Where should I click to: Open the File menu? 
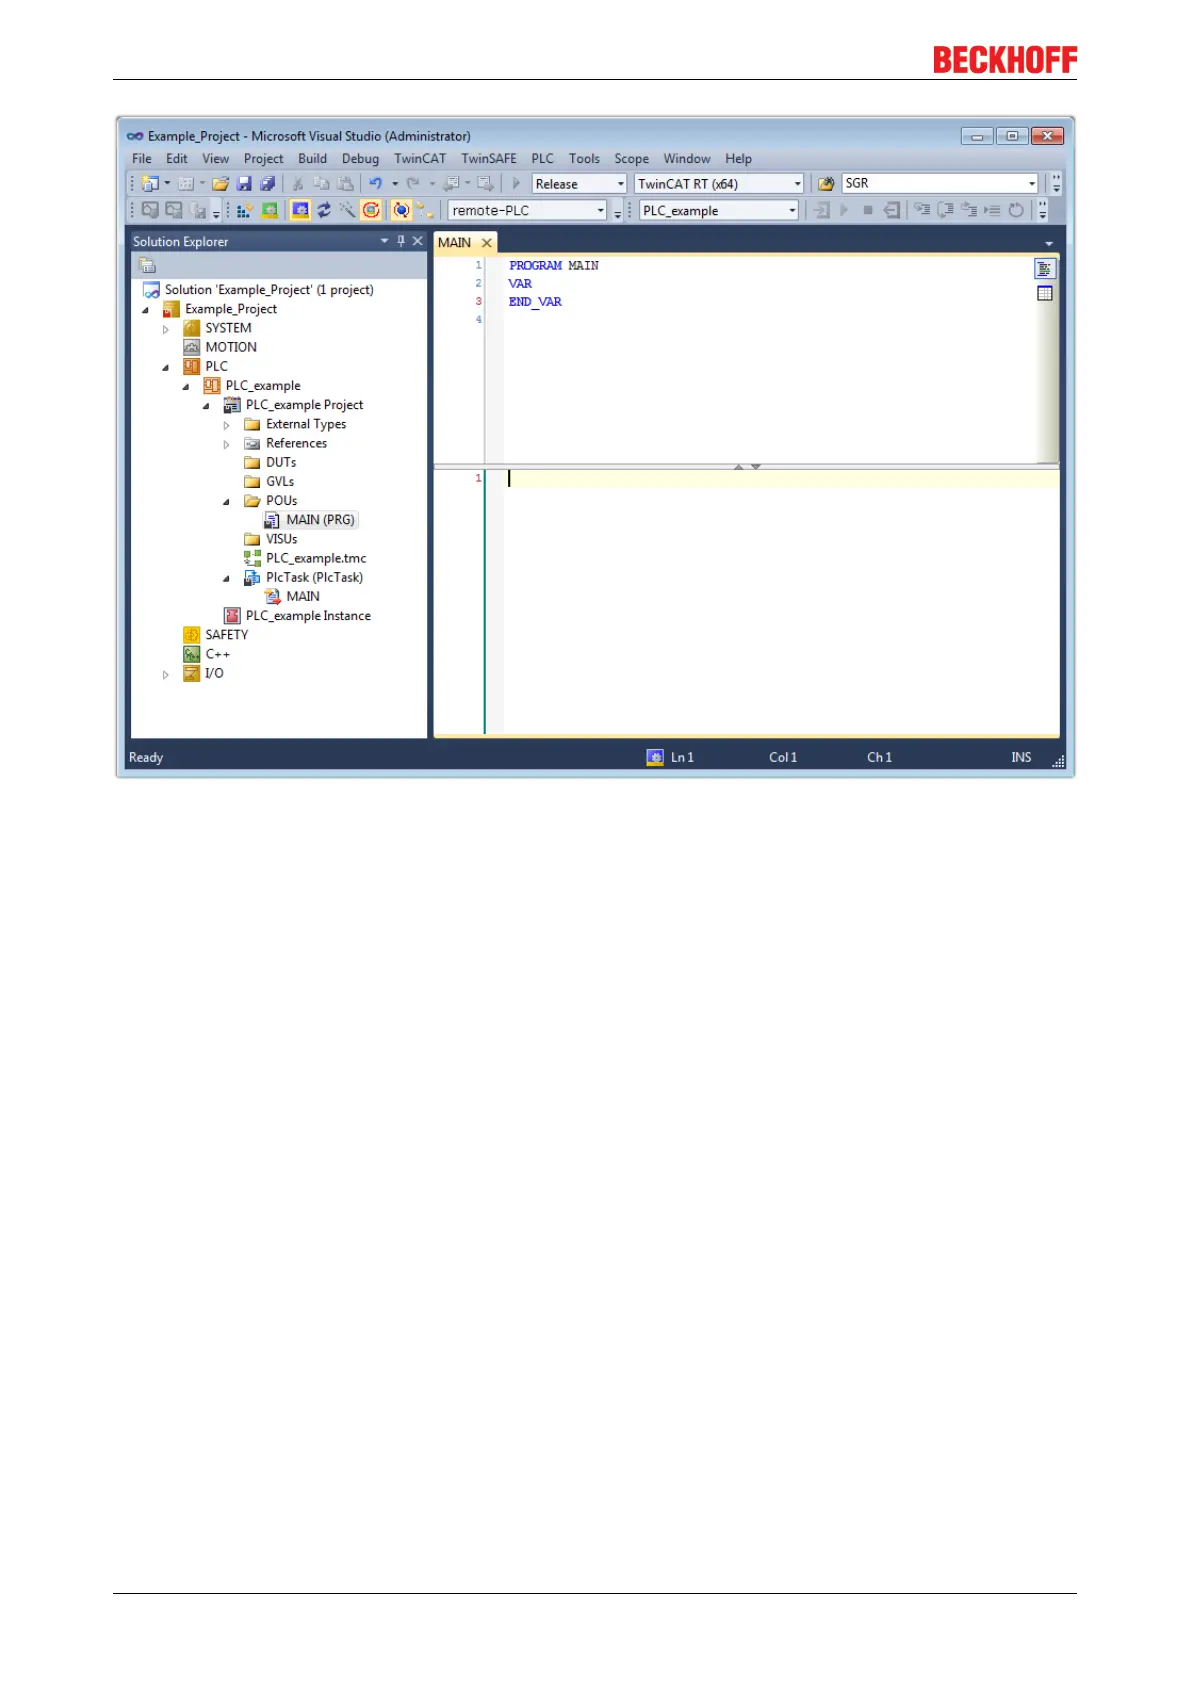point(142,158)
